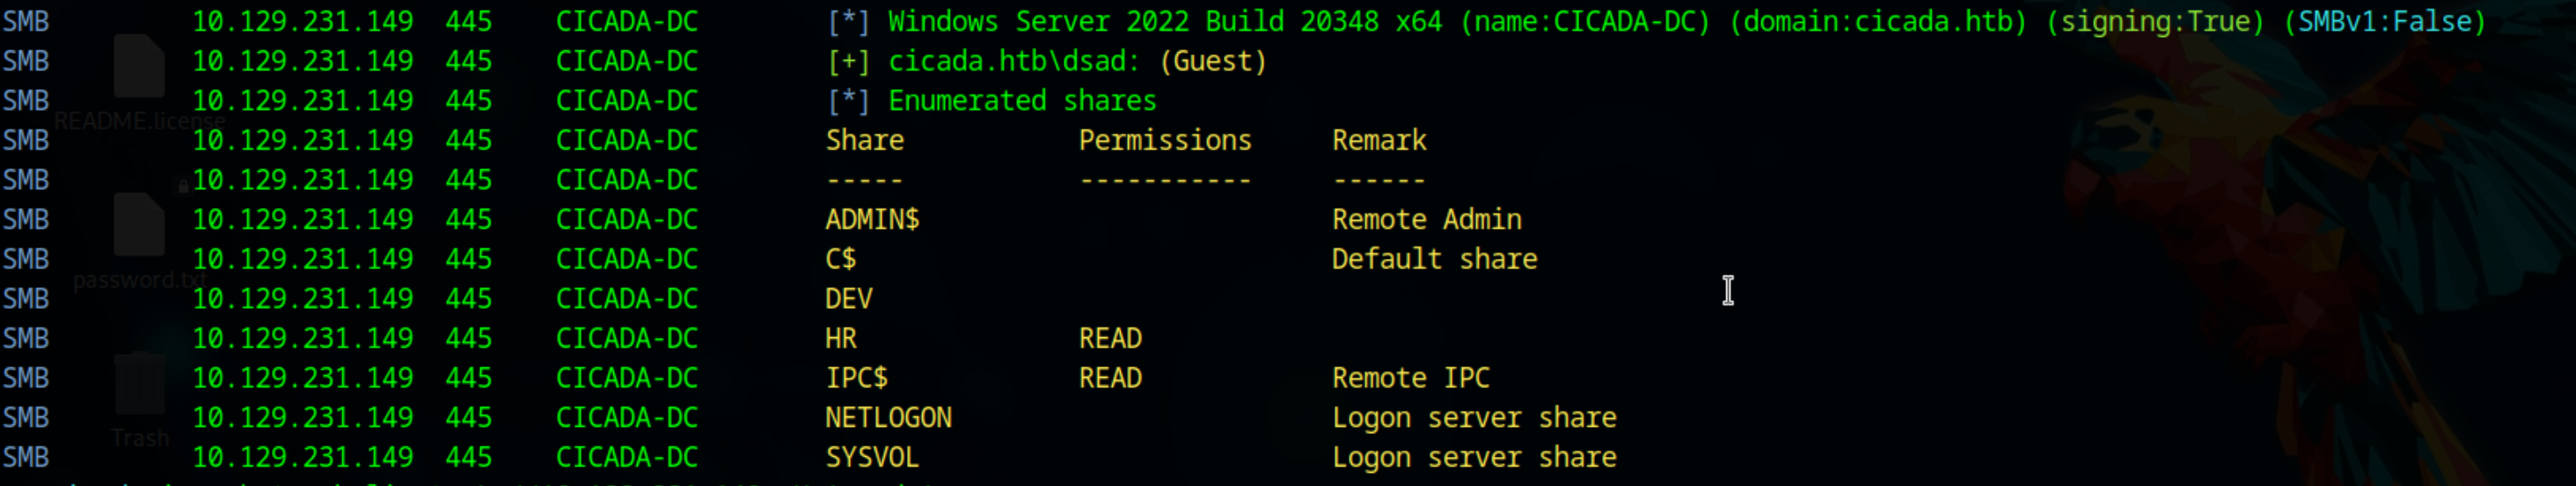
Task: Click the "Remote Admin" remark text
Action: point(1427,220)
